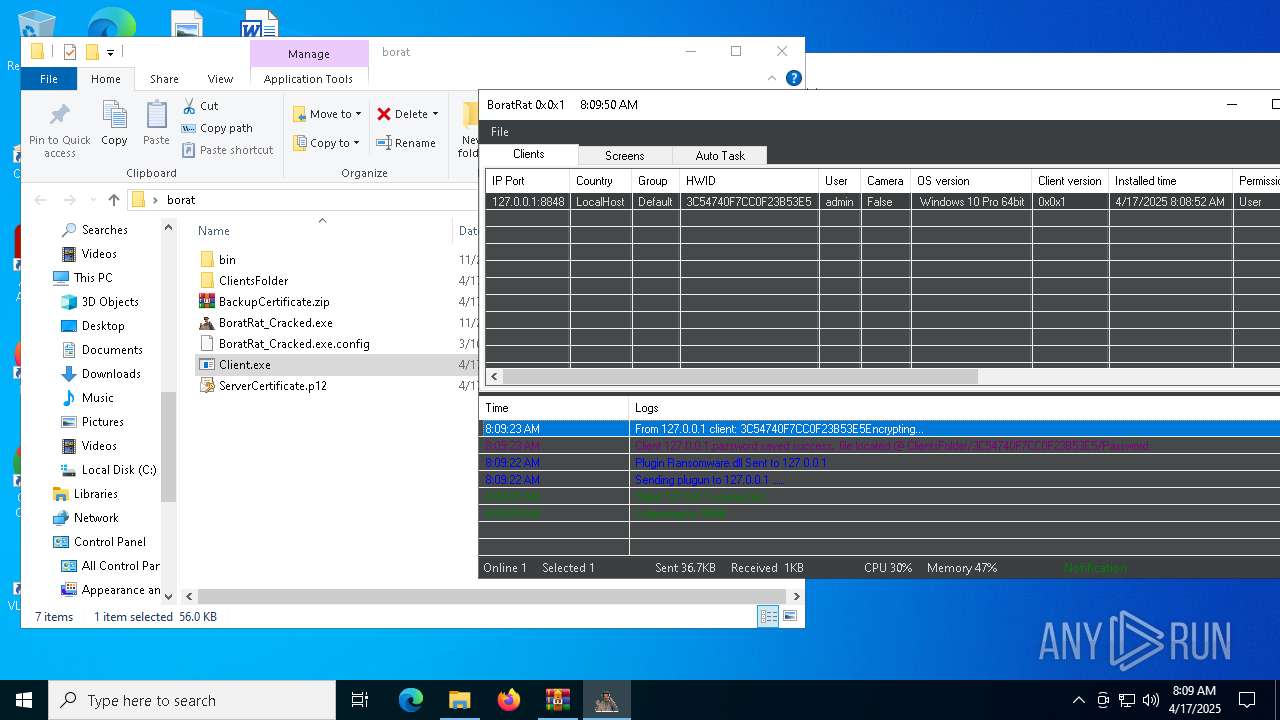This screenshot has width=1280, height=720.
Task: Click Pin to Quick access in Explorer ribbon
Action: pyautogui.click(x=59, y=130)
